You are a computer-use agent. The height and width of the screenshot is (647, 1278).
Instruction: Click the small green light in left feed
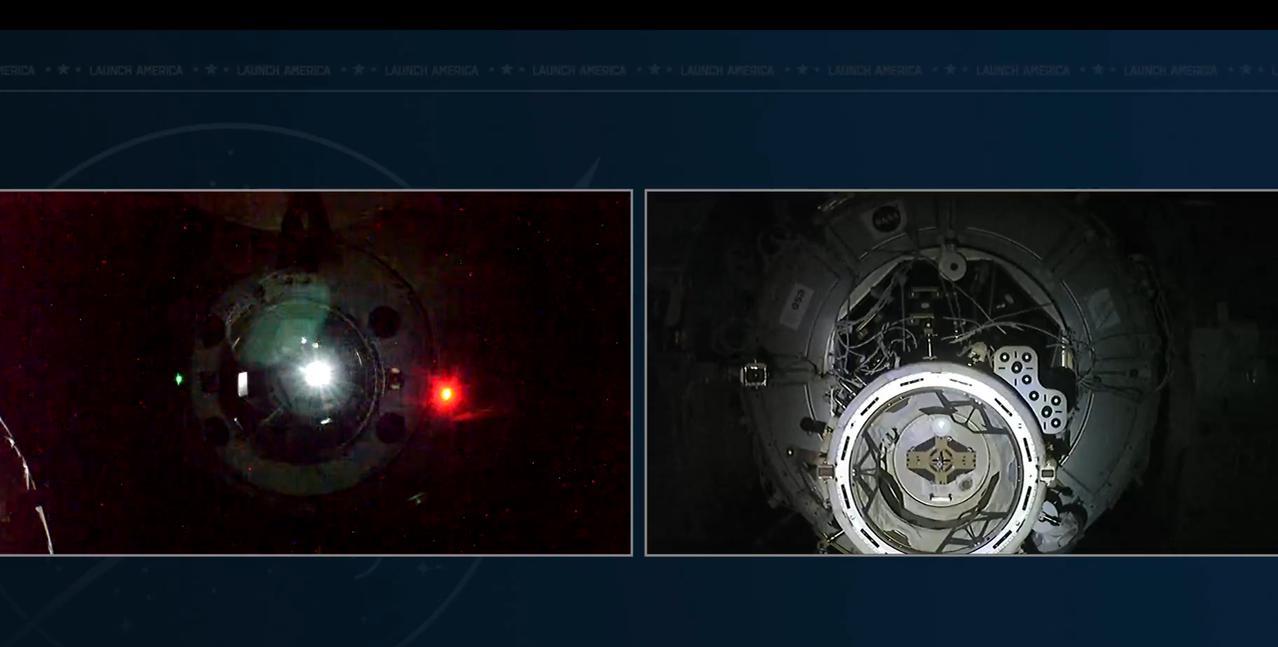(179, 379)
